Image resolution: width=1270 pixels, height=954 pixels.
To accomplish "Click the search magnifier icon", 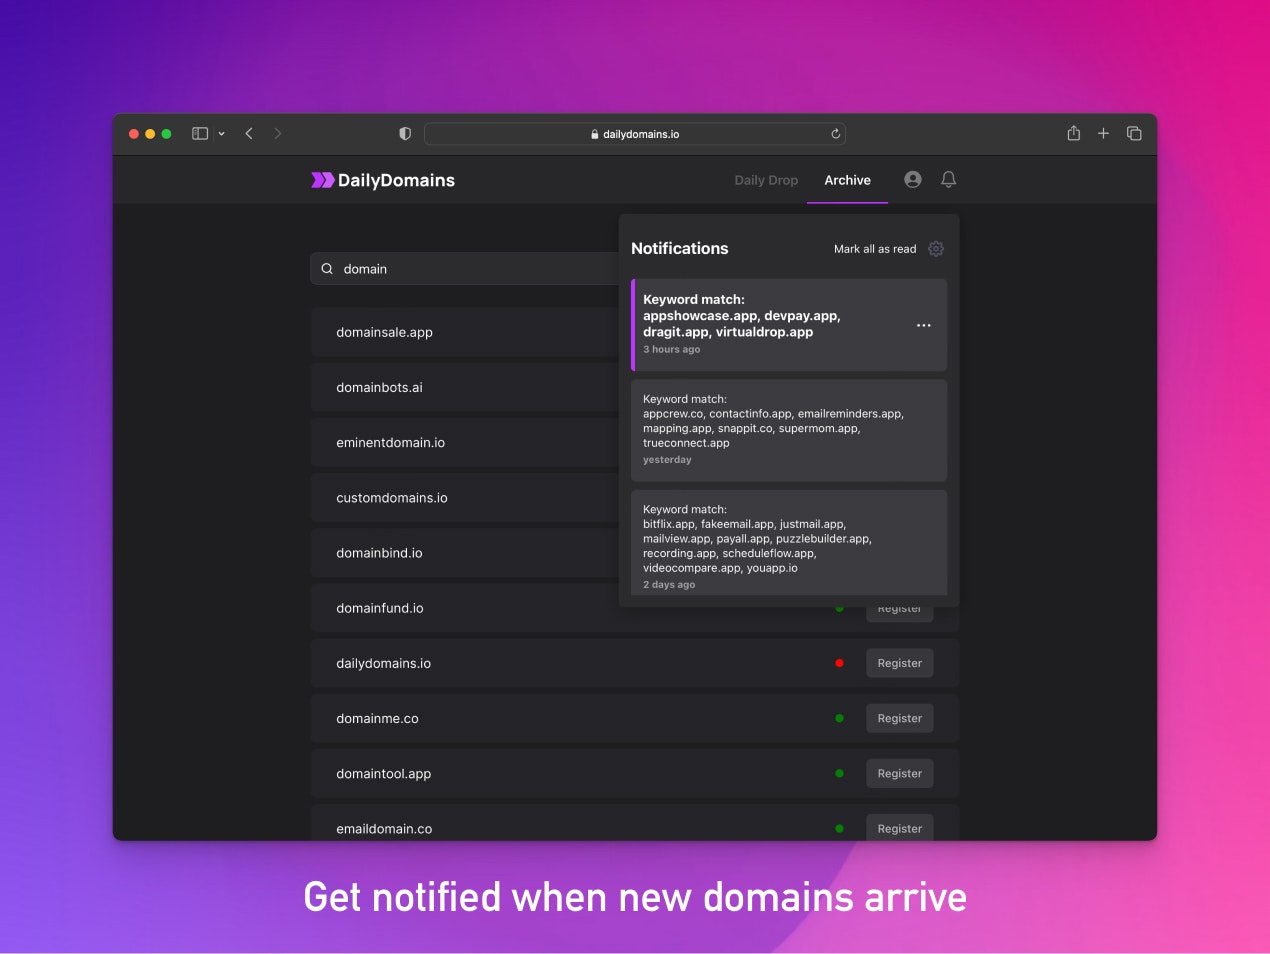I will tap(327, 268).
